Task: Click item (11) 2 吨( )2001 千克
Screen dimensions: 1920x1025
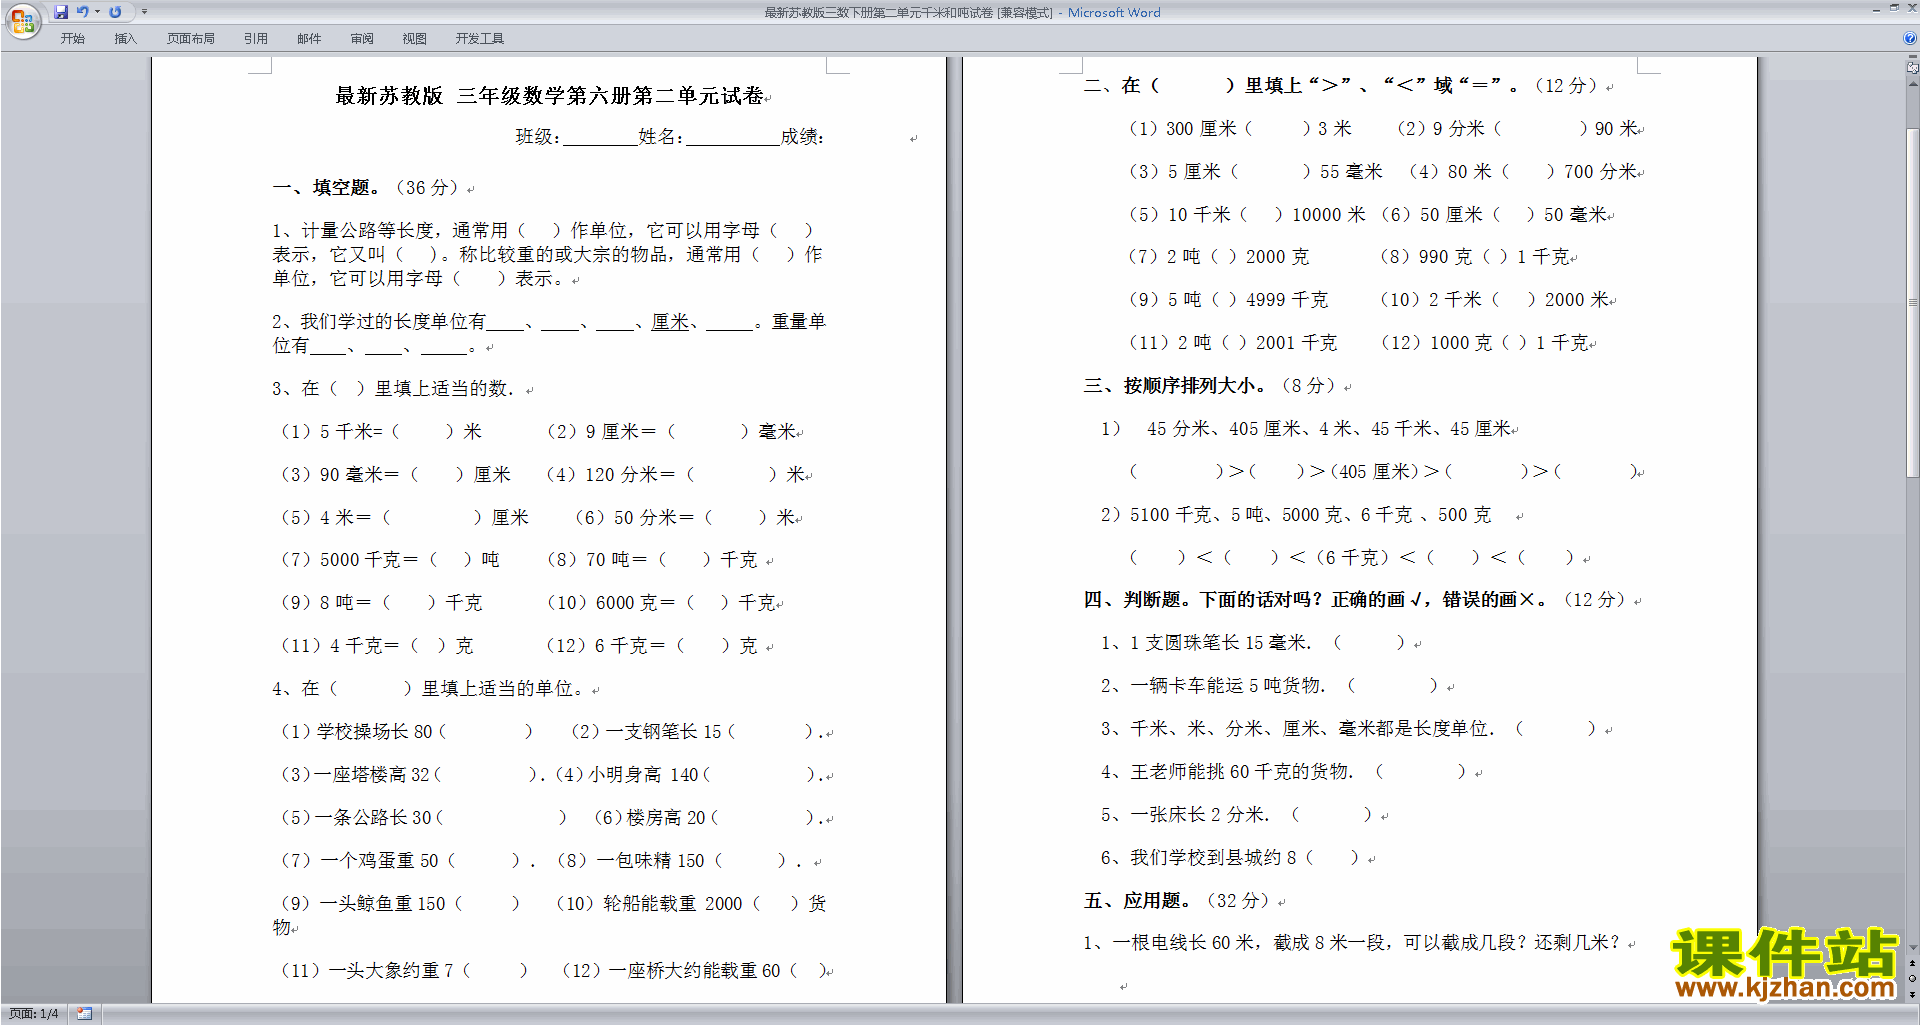Action: coord(1232,343)
